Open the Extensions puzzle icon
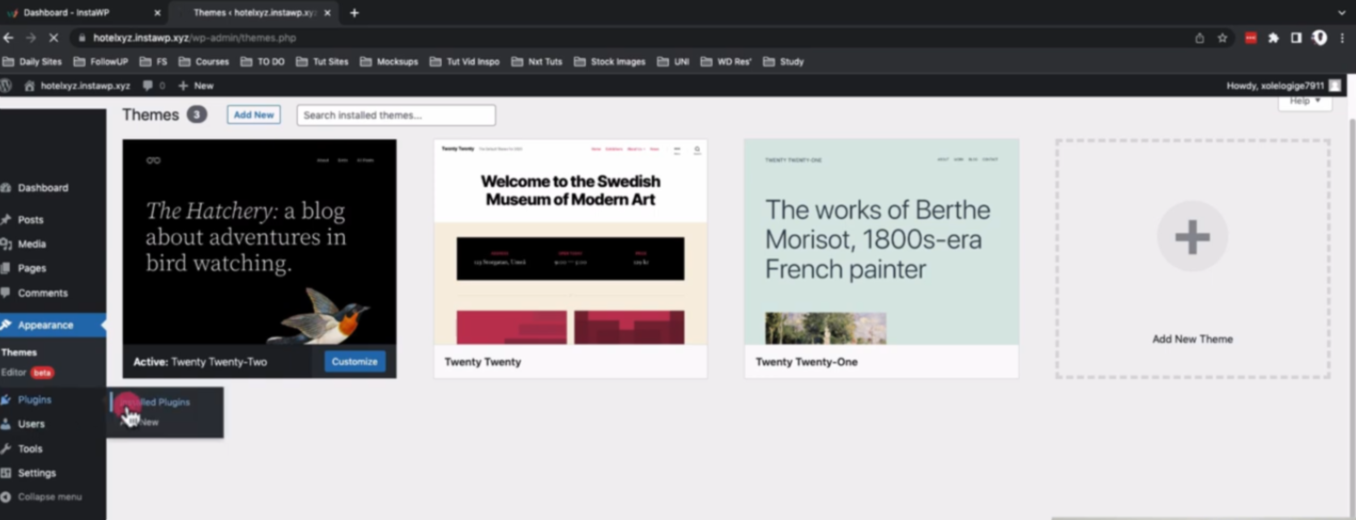 (1273, 38)
